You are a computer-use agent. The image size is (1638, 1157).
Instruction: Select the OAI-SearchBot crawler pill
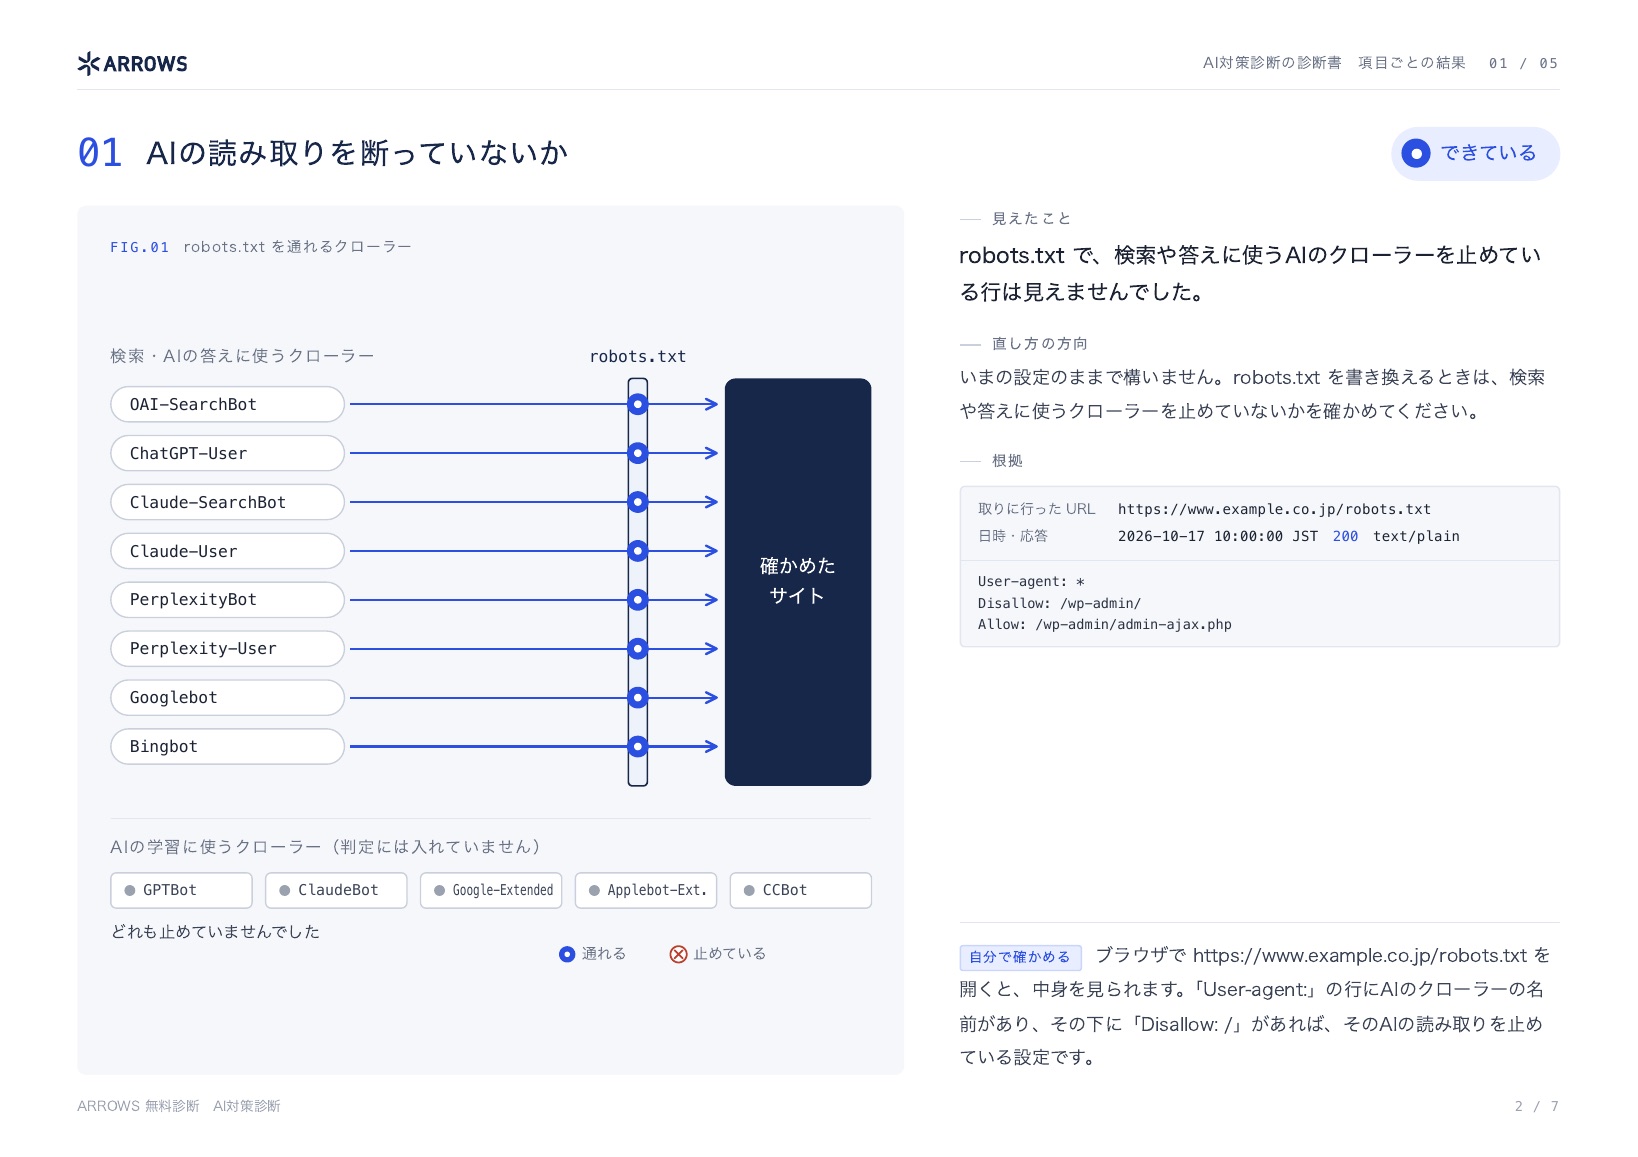pyautogui.click(x=227, y=405)
